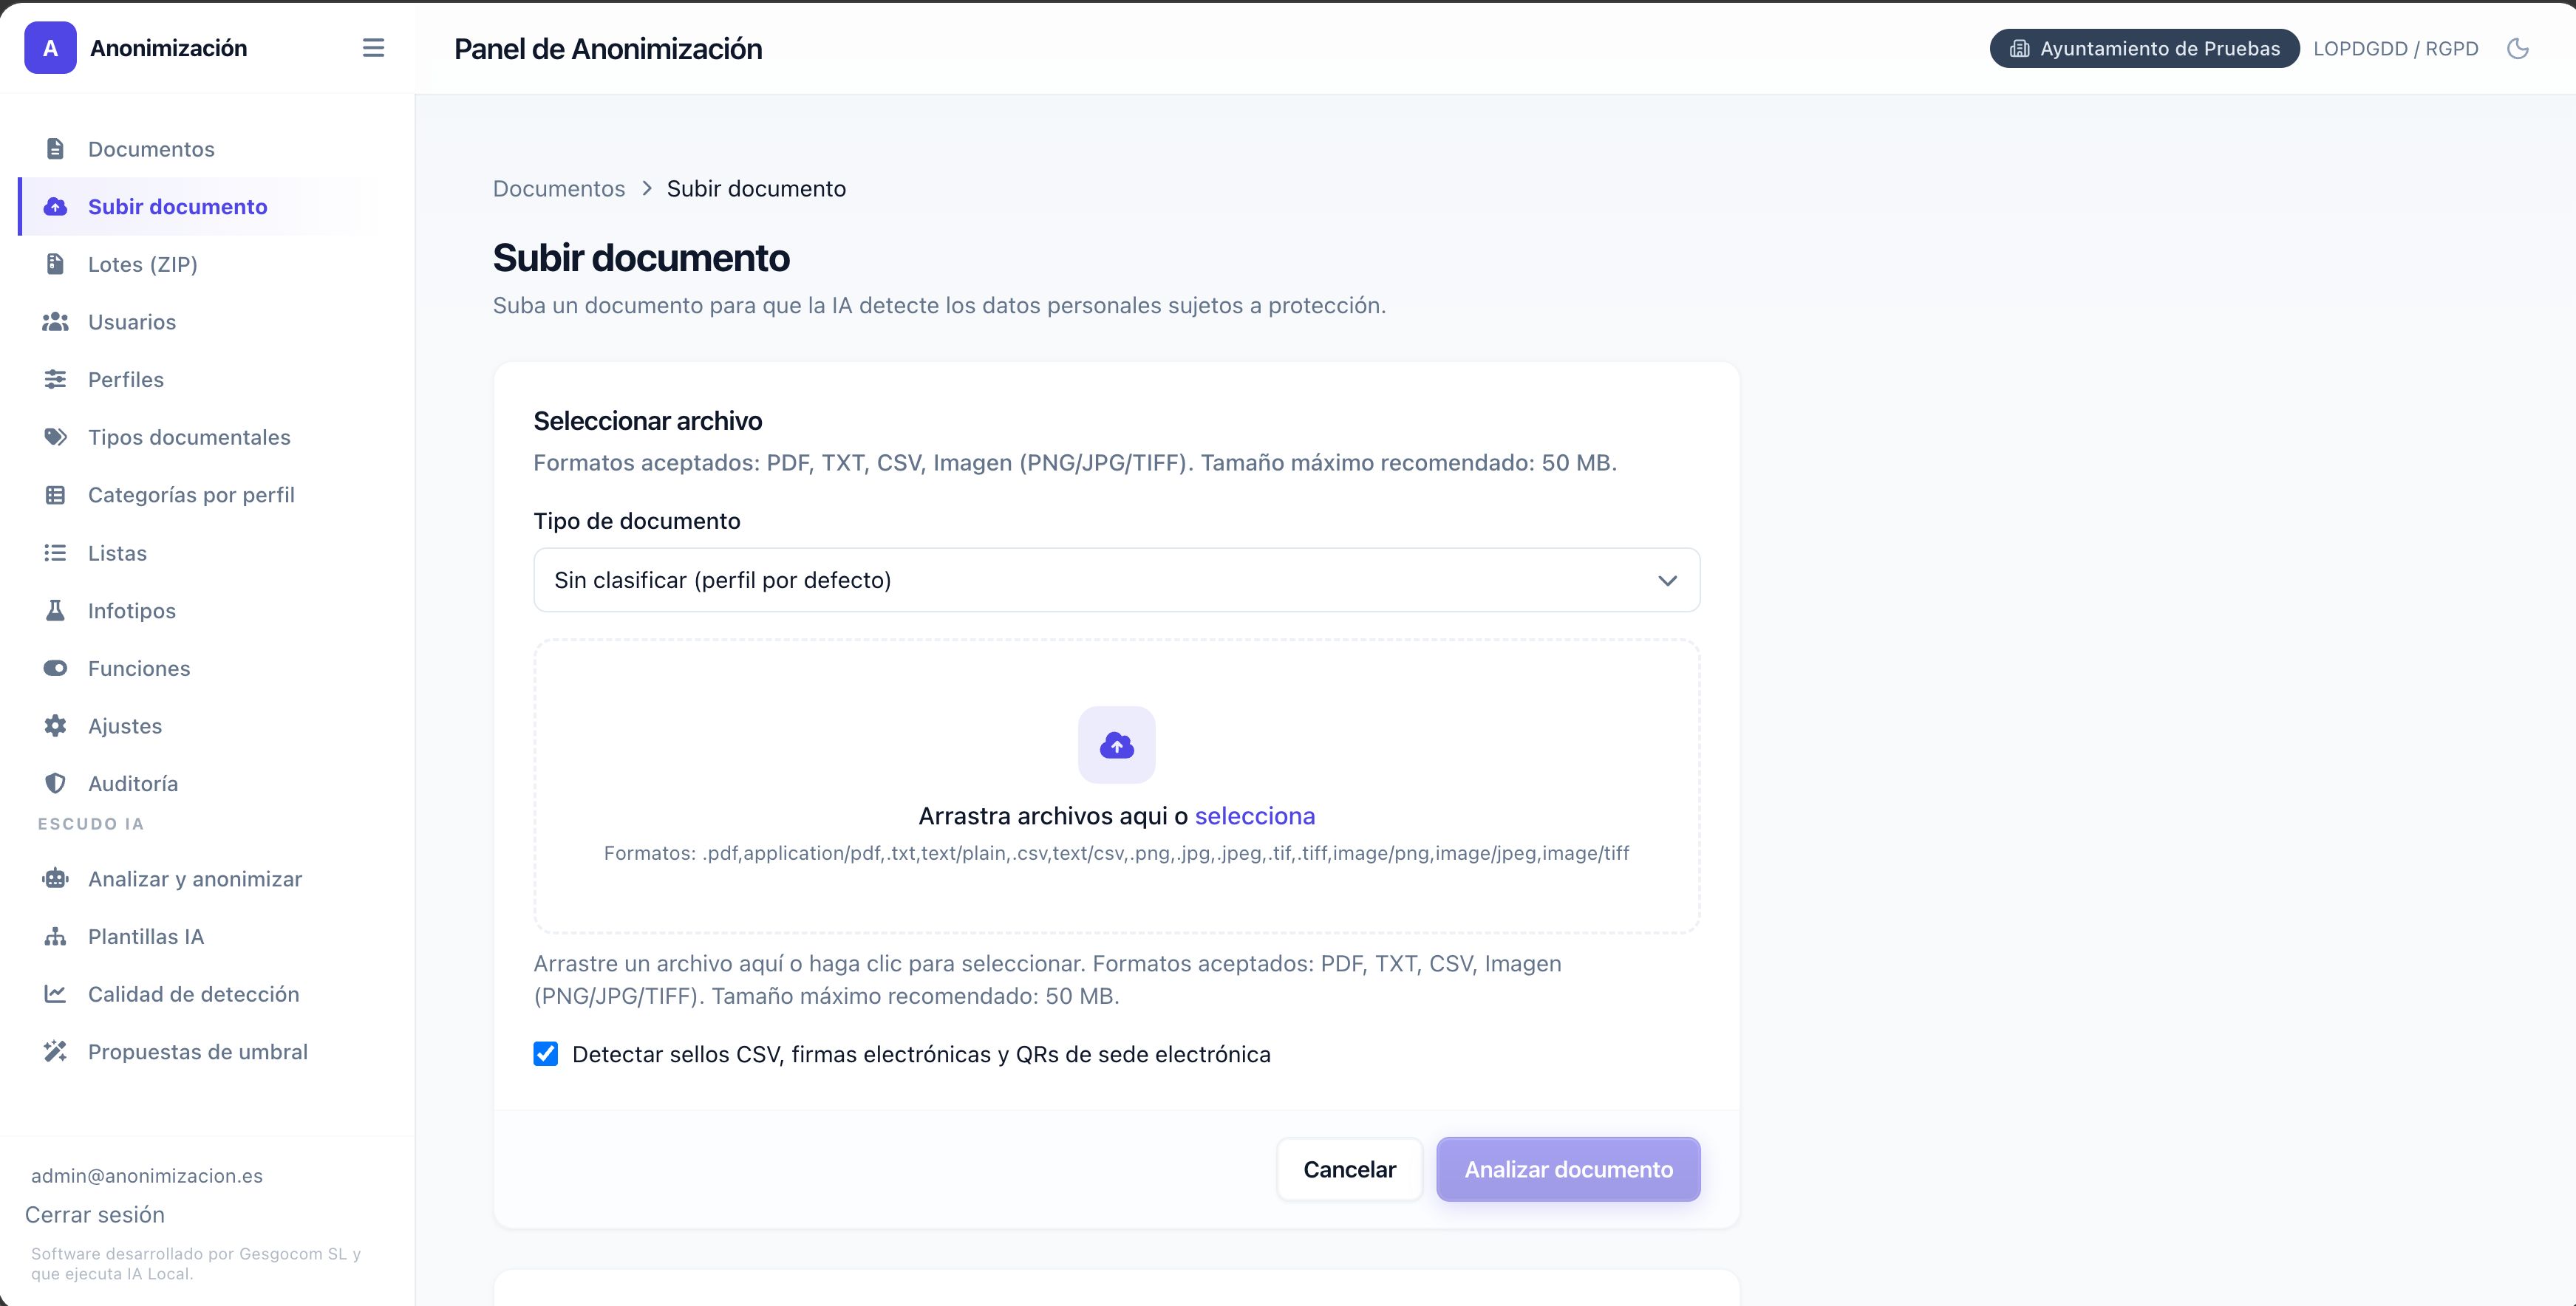Click the tags icon for Tipos documentales
Screen dimensions: 2576x1306
55,437
